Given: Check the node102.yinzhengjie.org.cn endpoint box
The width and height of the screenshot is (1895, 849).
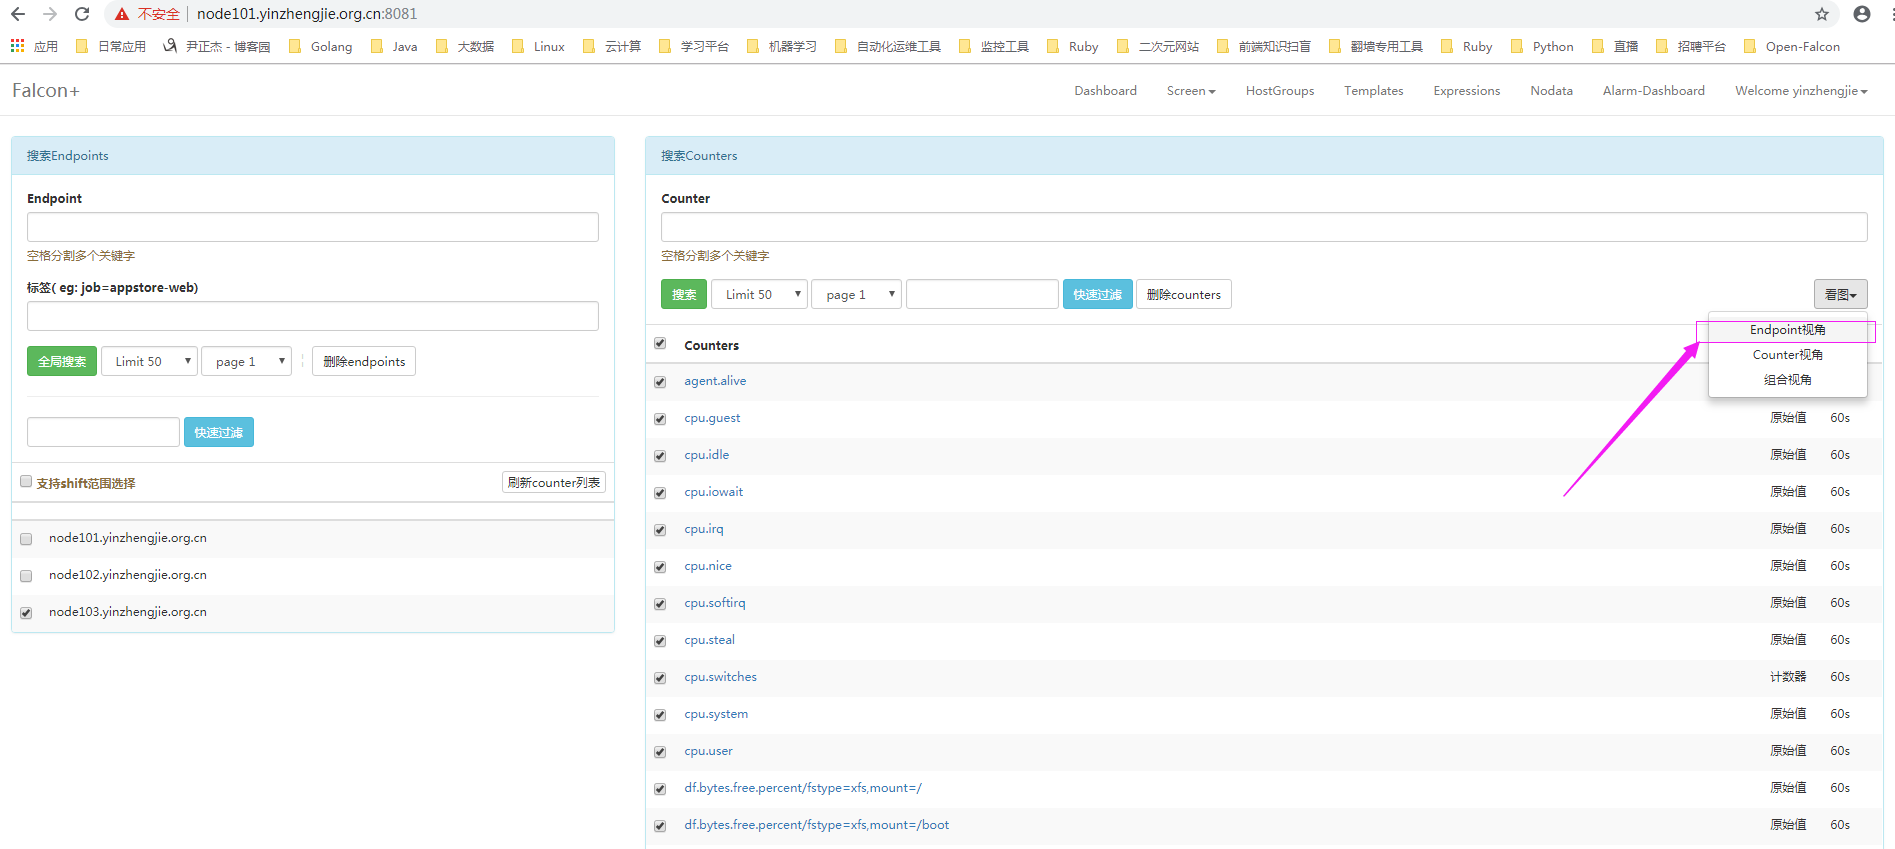Looking at the screenshot, I should [26, 576].
